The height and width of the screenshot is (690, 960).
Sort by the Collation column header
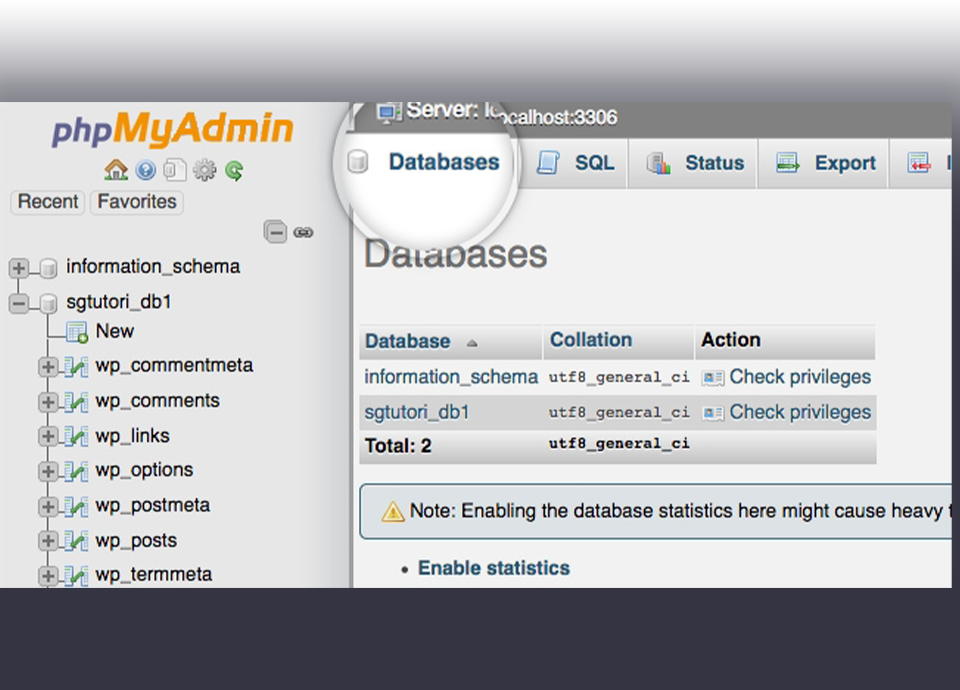[x=591, y=340]
